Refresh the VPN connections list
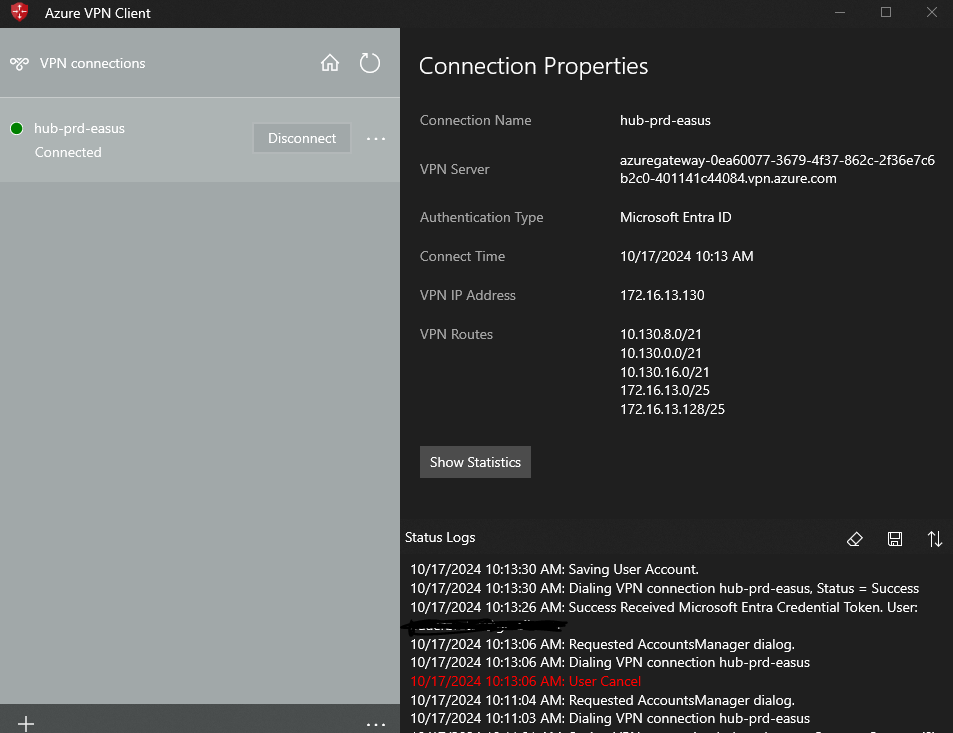The width and height of the screenshot is (953, 733). point(370,62)
